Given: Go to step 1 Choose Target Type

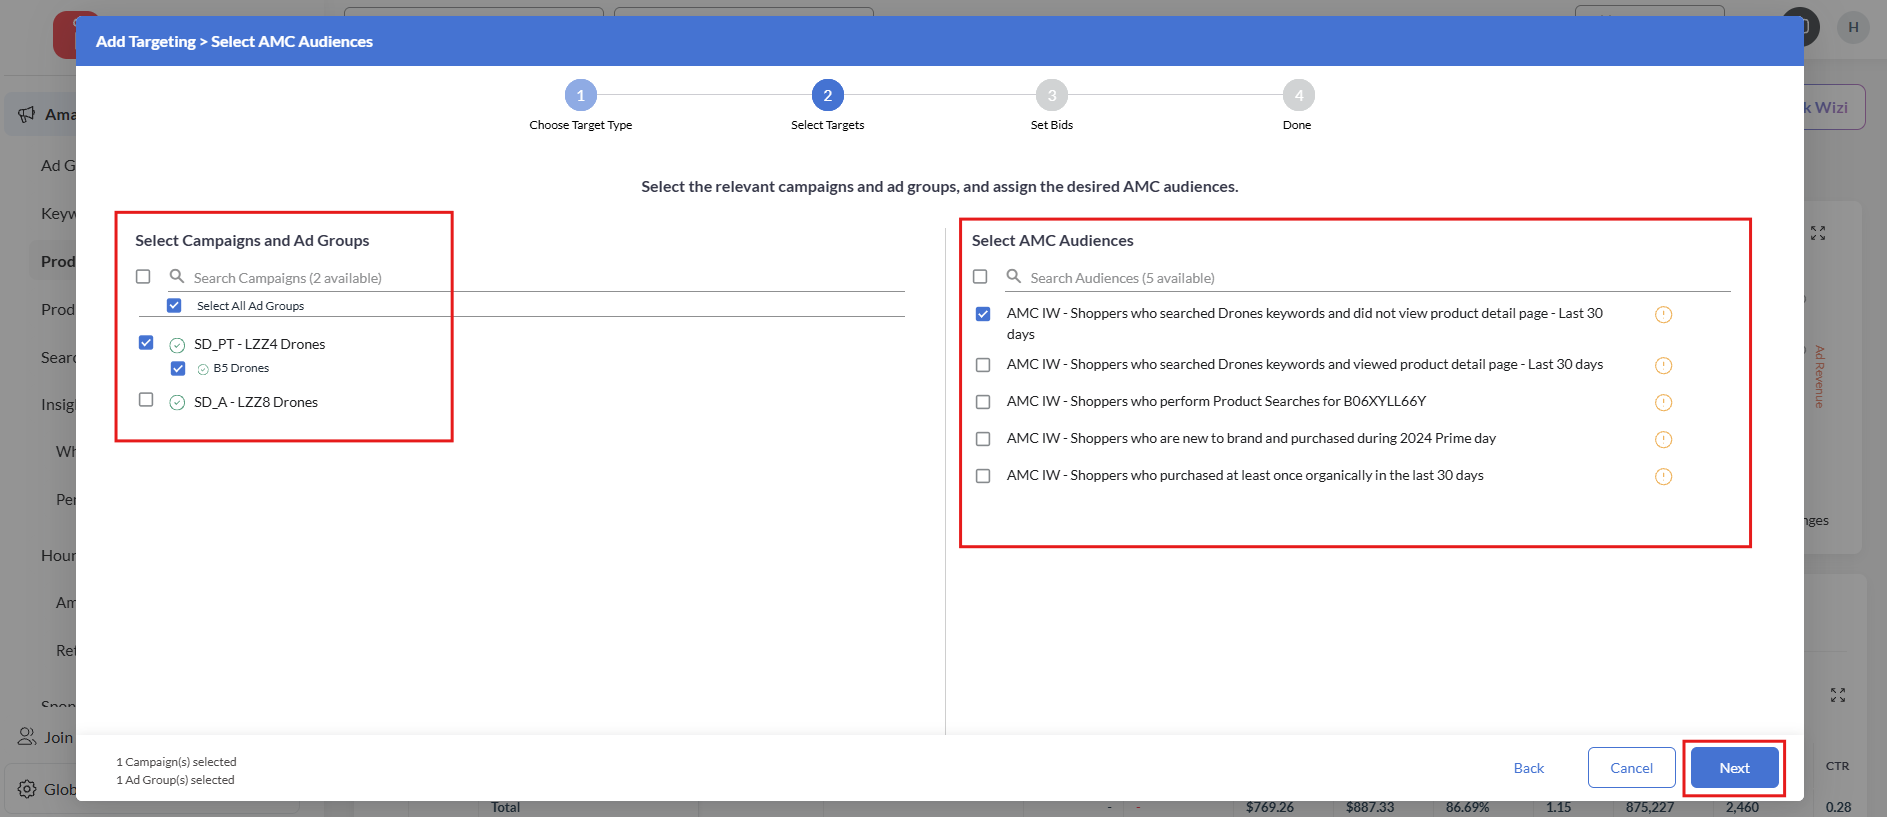Looking at the screenshot, I should 580,96.
